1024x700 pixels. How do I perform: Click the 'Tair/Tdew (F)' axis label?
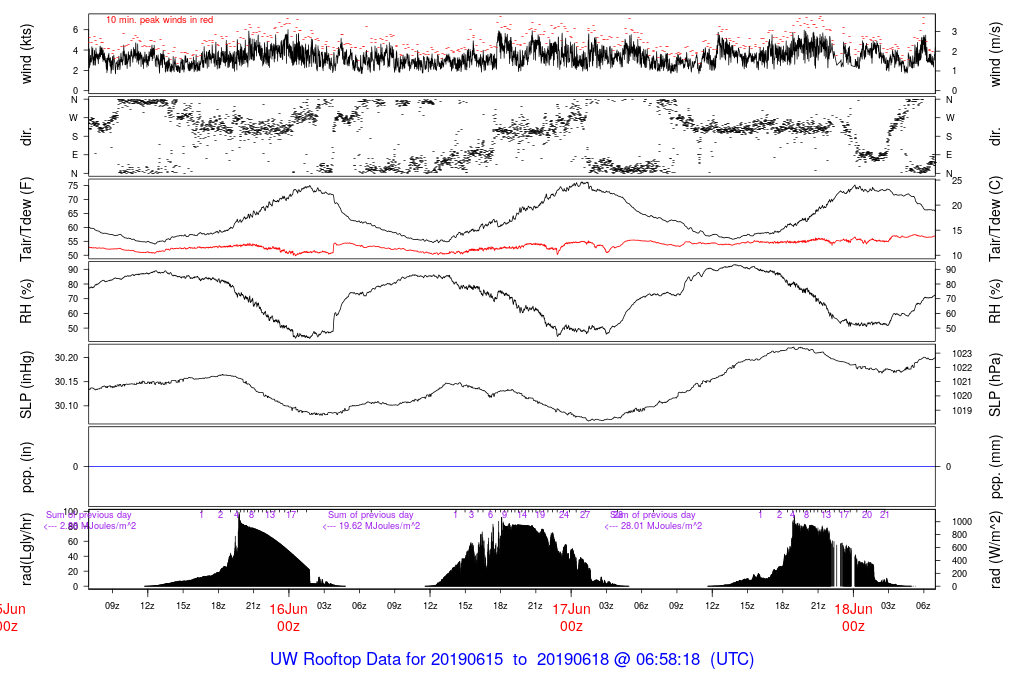[x=26, y=220]
